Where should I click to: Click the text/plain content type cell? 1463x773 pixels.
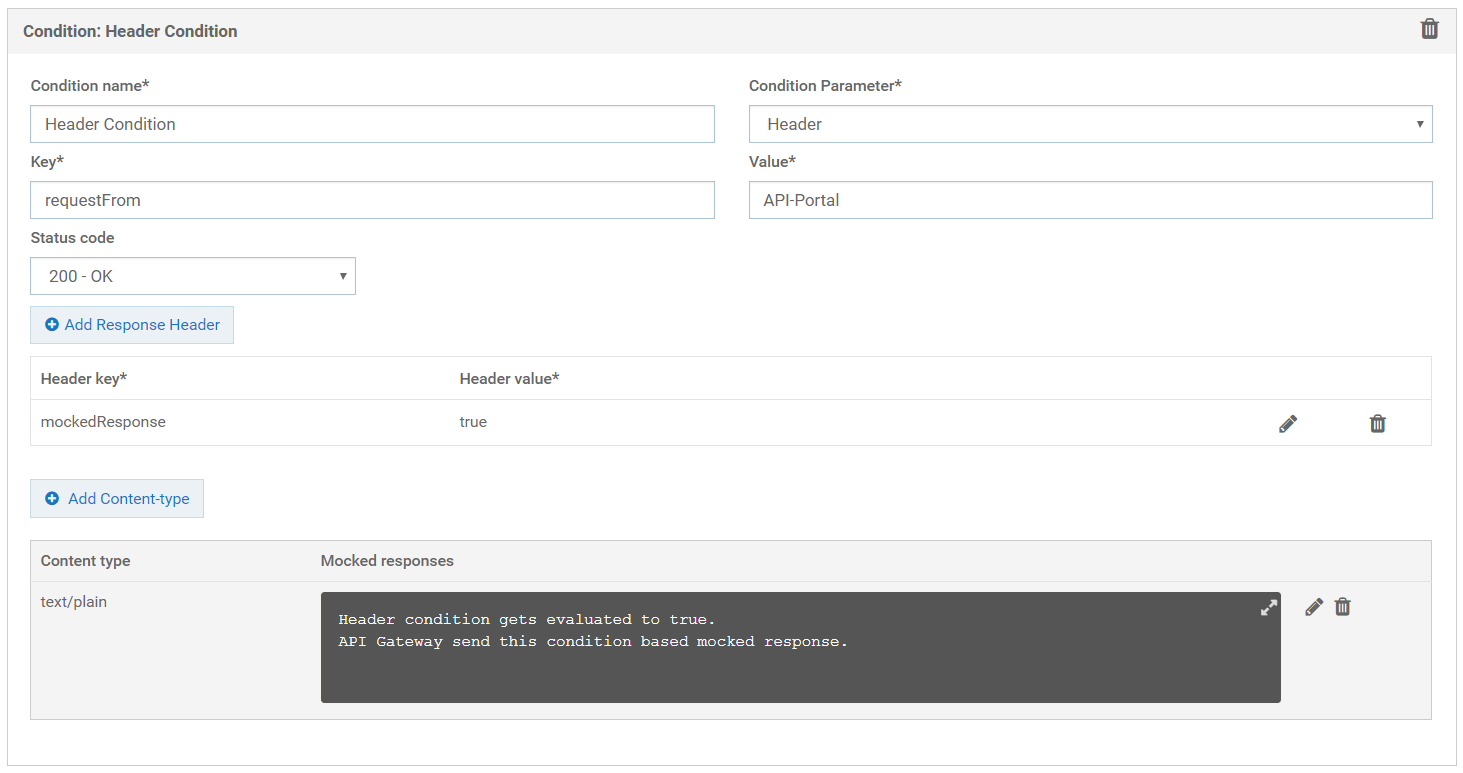[74, 602]
